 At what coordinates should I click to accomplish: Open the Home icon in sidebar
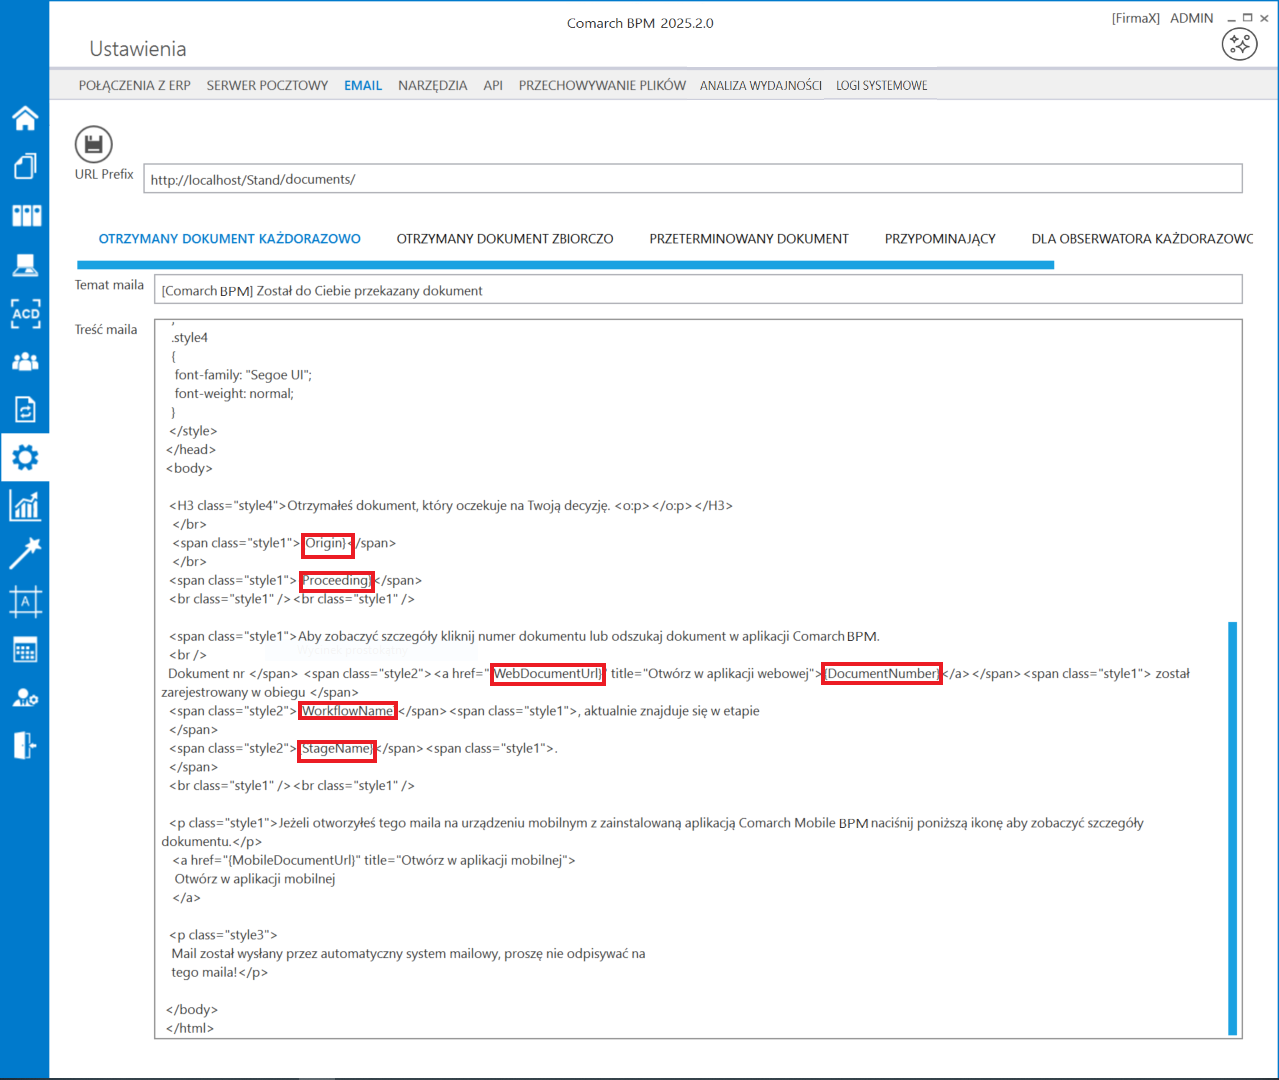25,117
